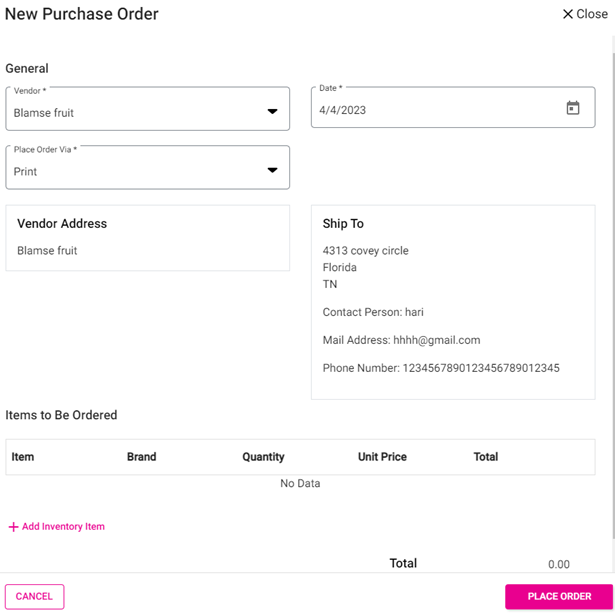This screenshot has width=615, height=615.
Task: Click the Item column header
Action: click(23, 457)
